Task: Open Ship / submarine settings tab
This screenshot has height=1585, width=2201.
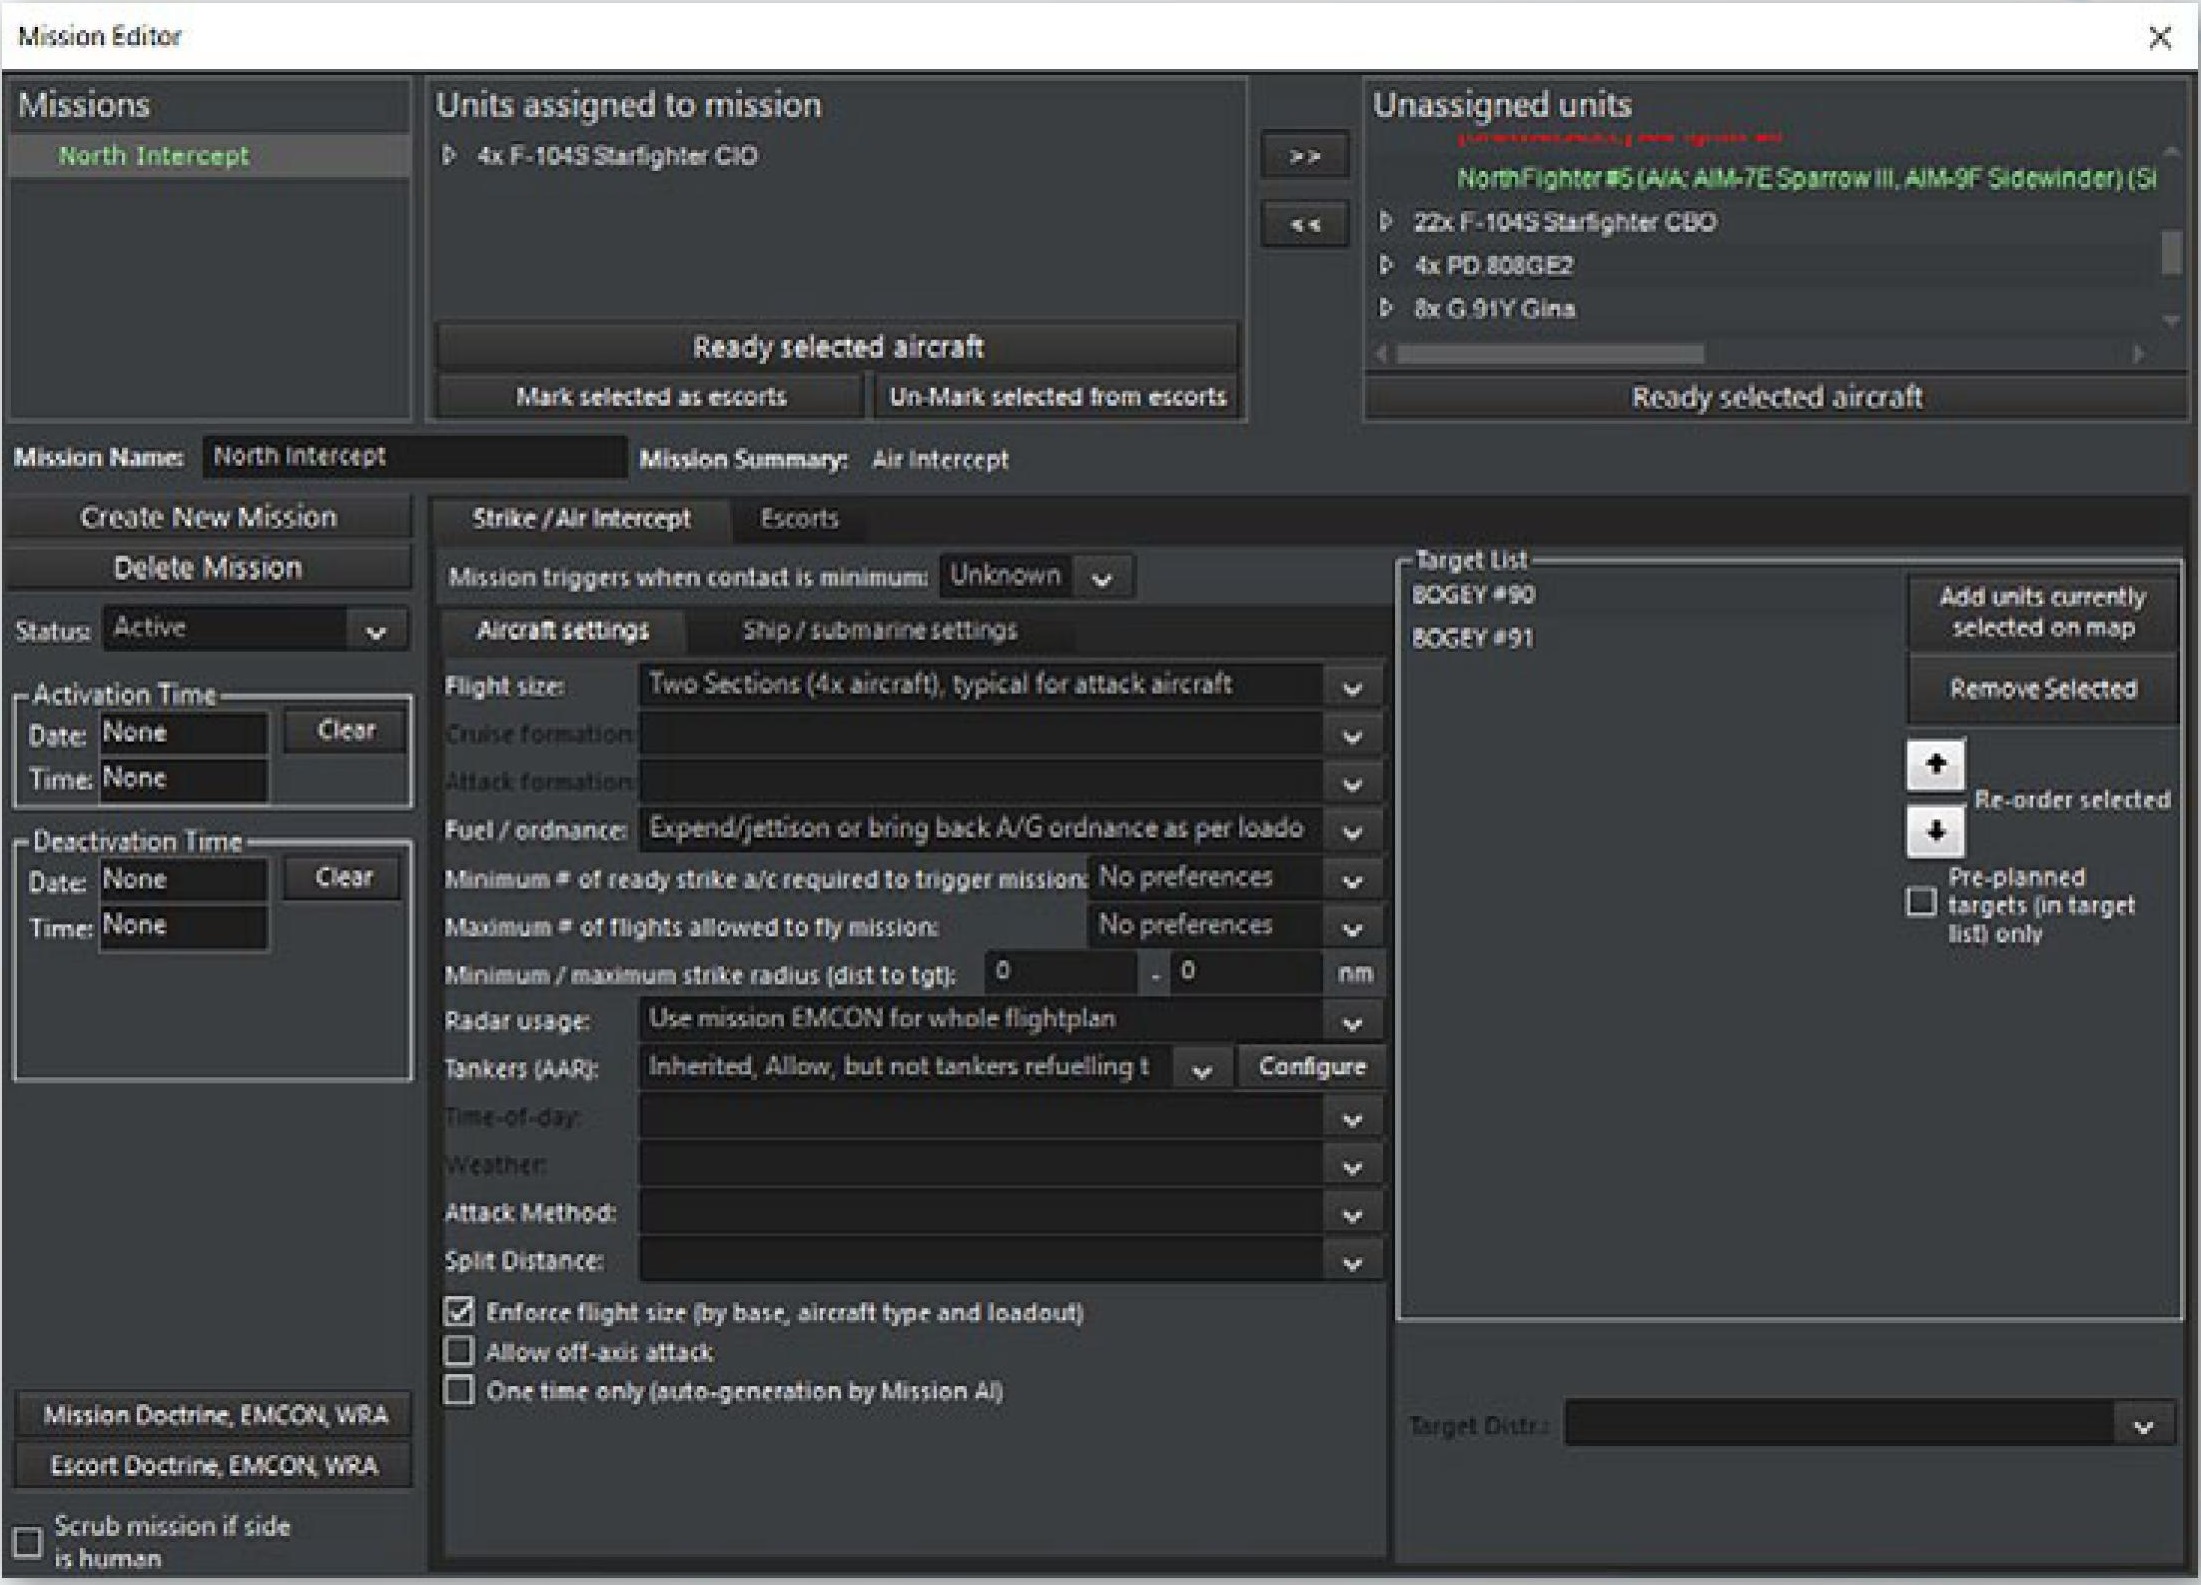Action: tap(879, 630)
